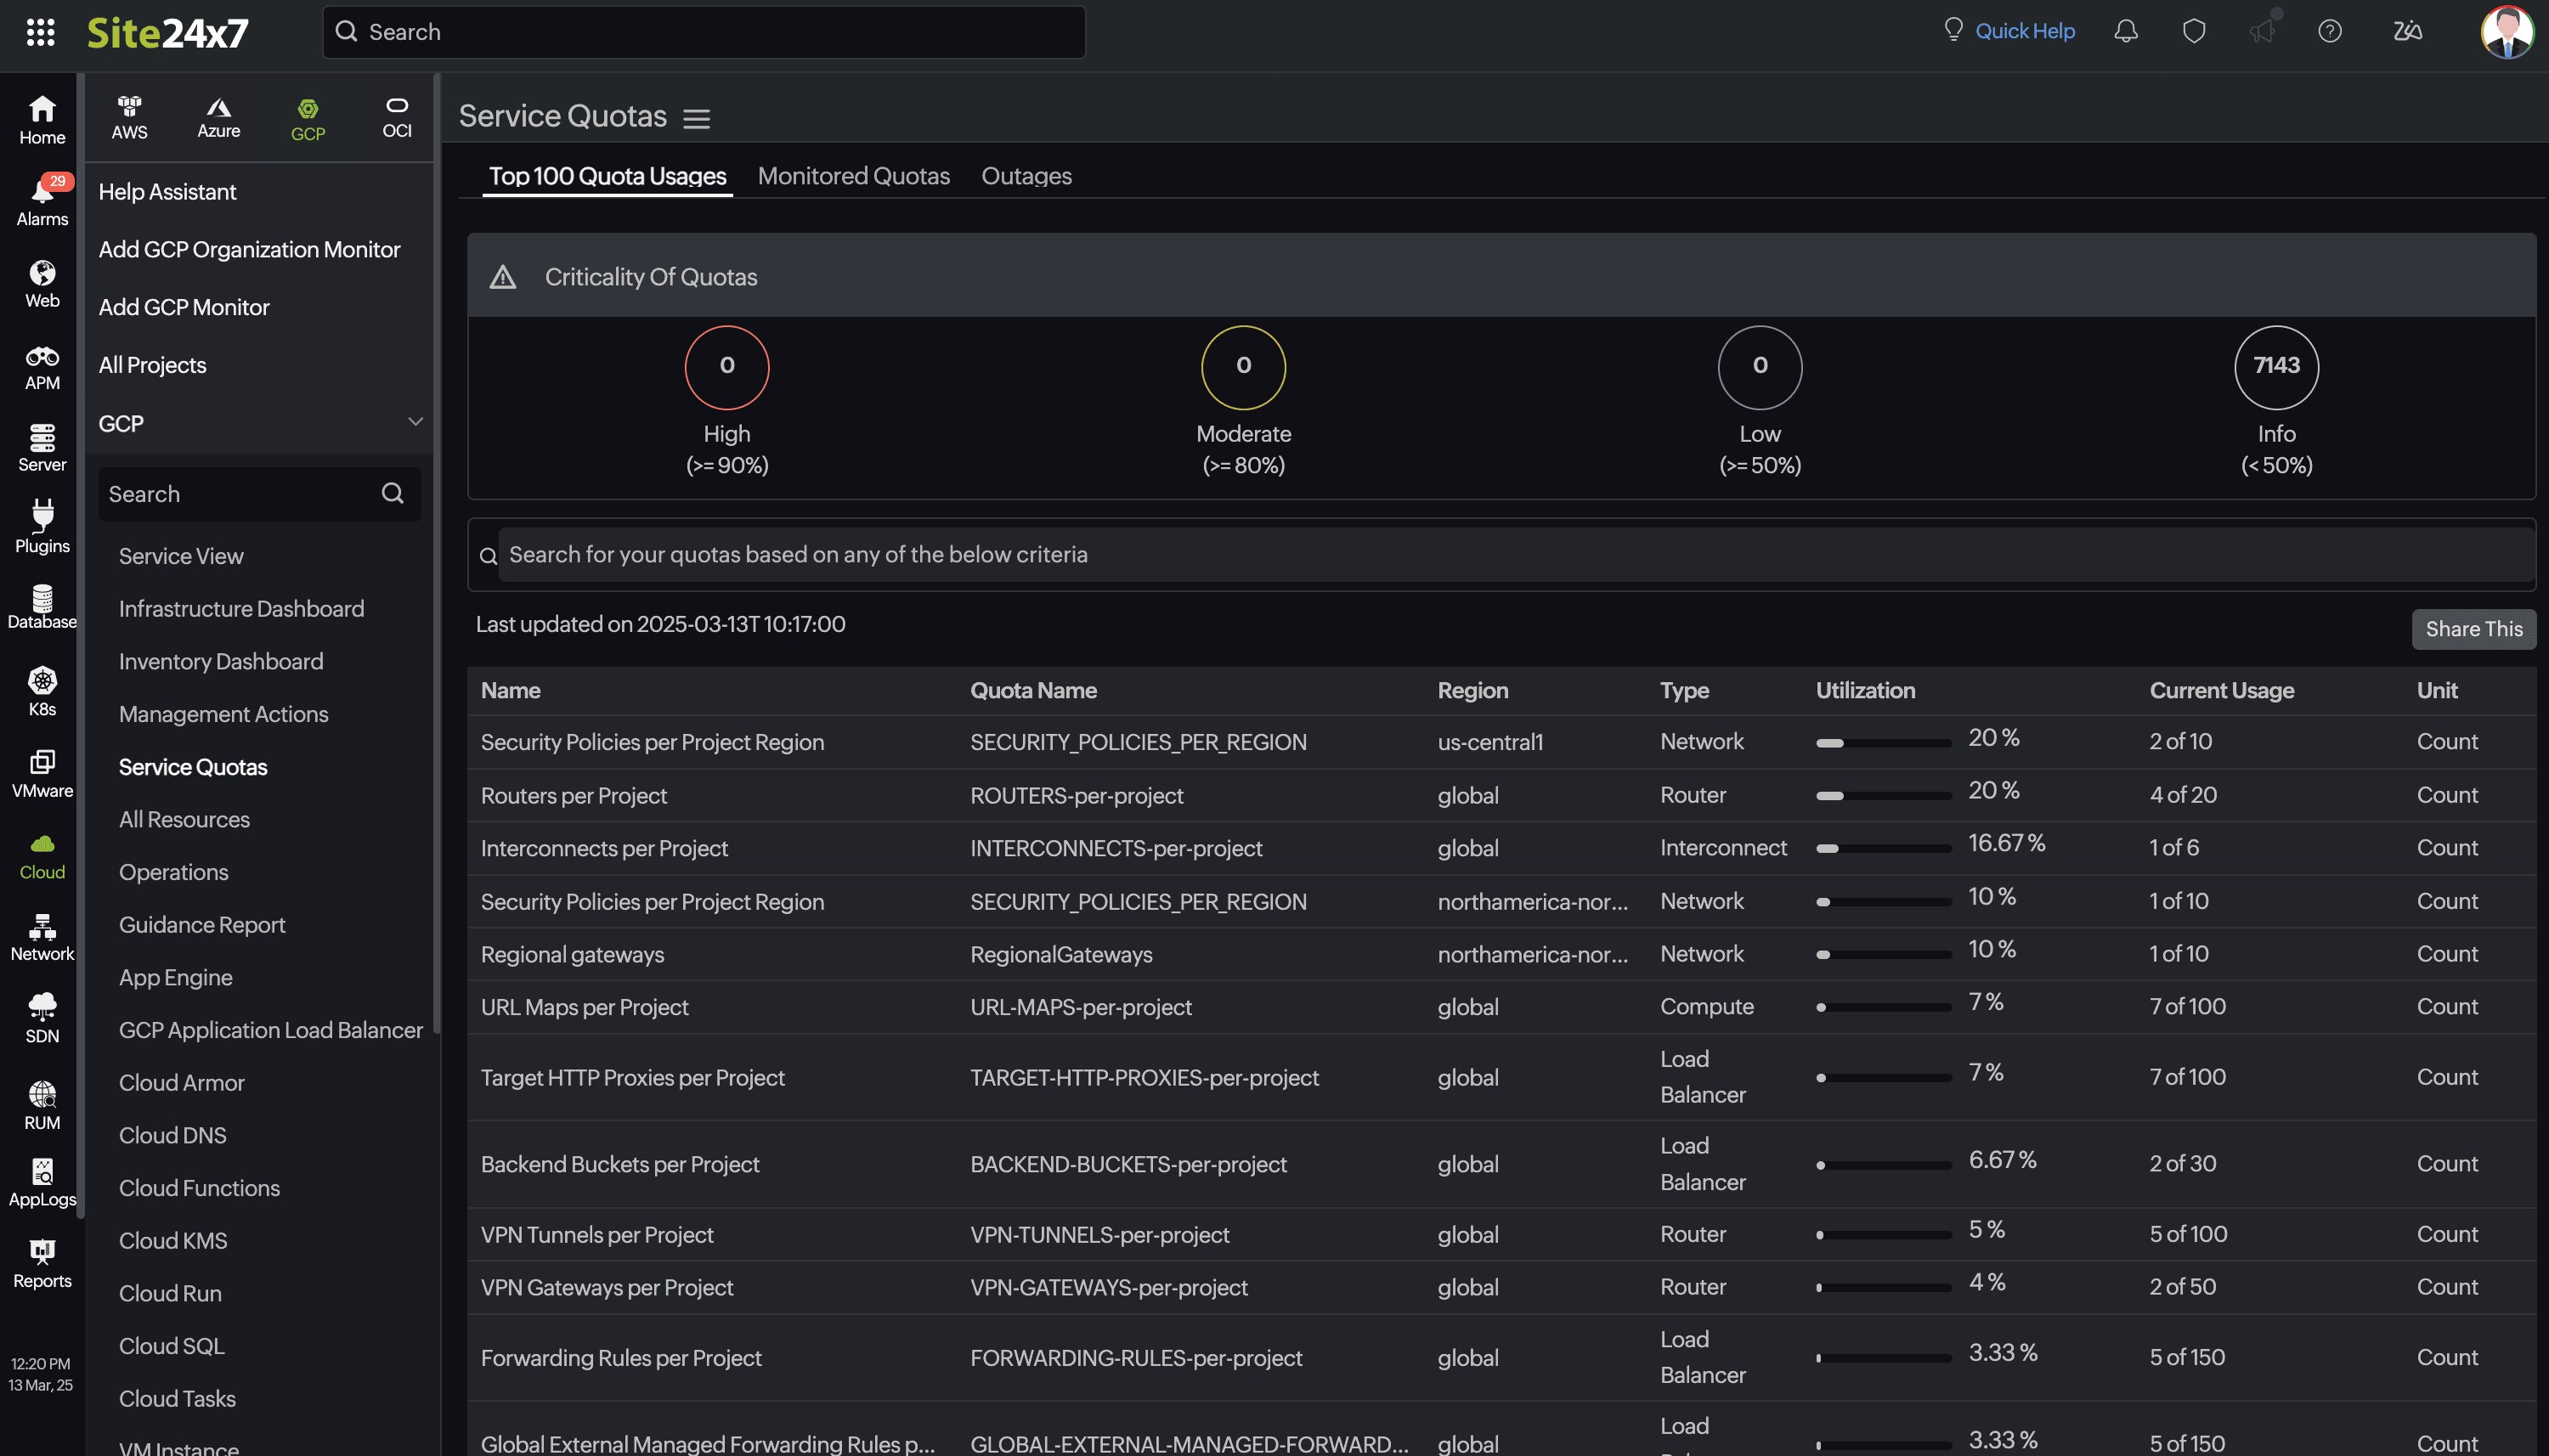Open Service View in sidebar

click(x=181, y=556)
